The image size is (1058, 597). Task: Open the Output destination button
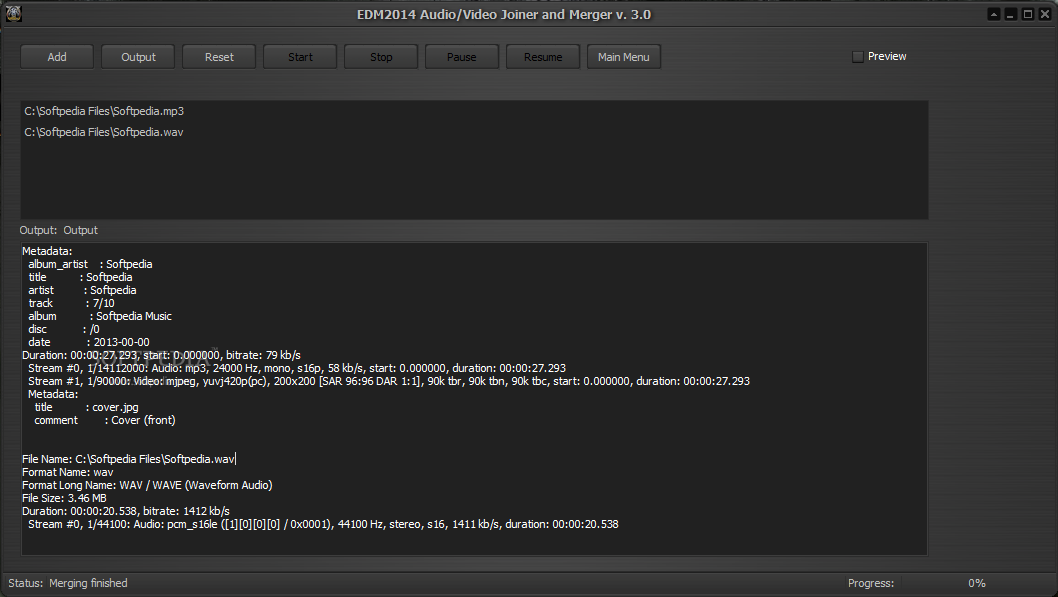tap(138, 57)
